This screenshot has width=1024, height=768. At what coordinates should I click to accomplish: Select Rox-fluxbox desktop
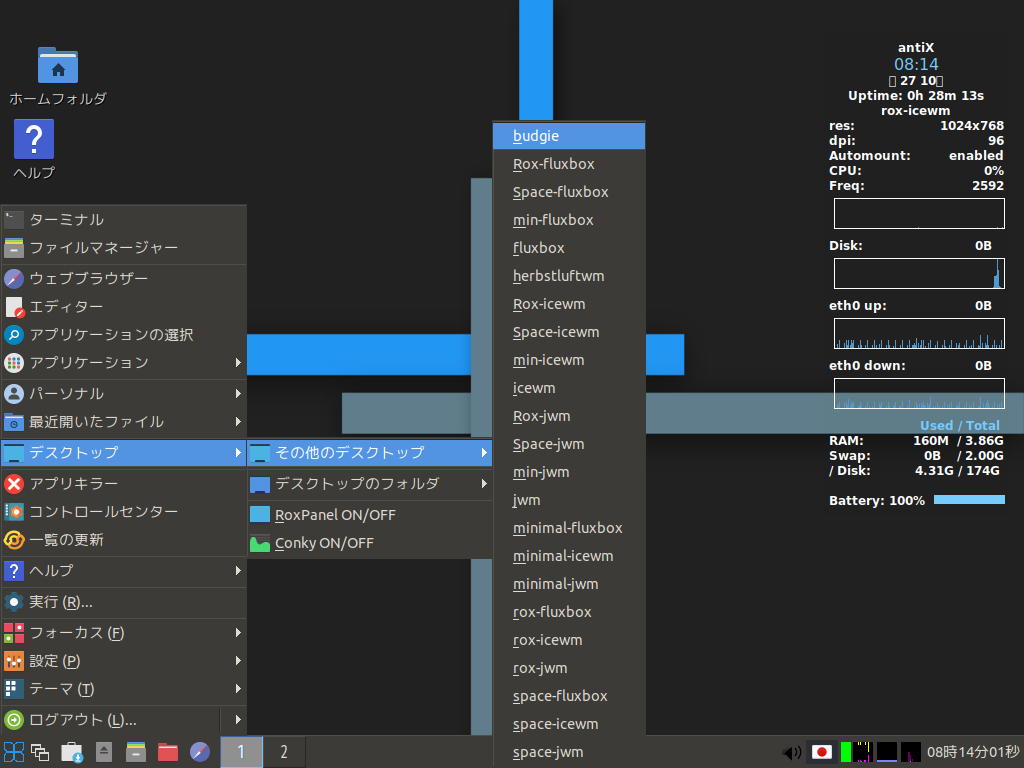click(x=569, y=164)
